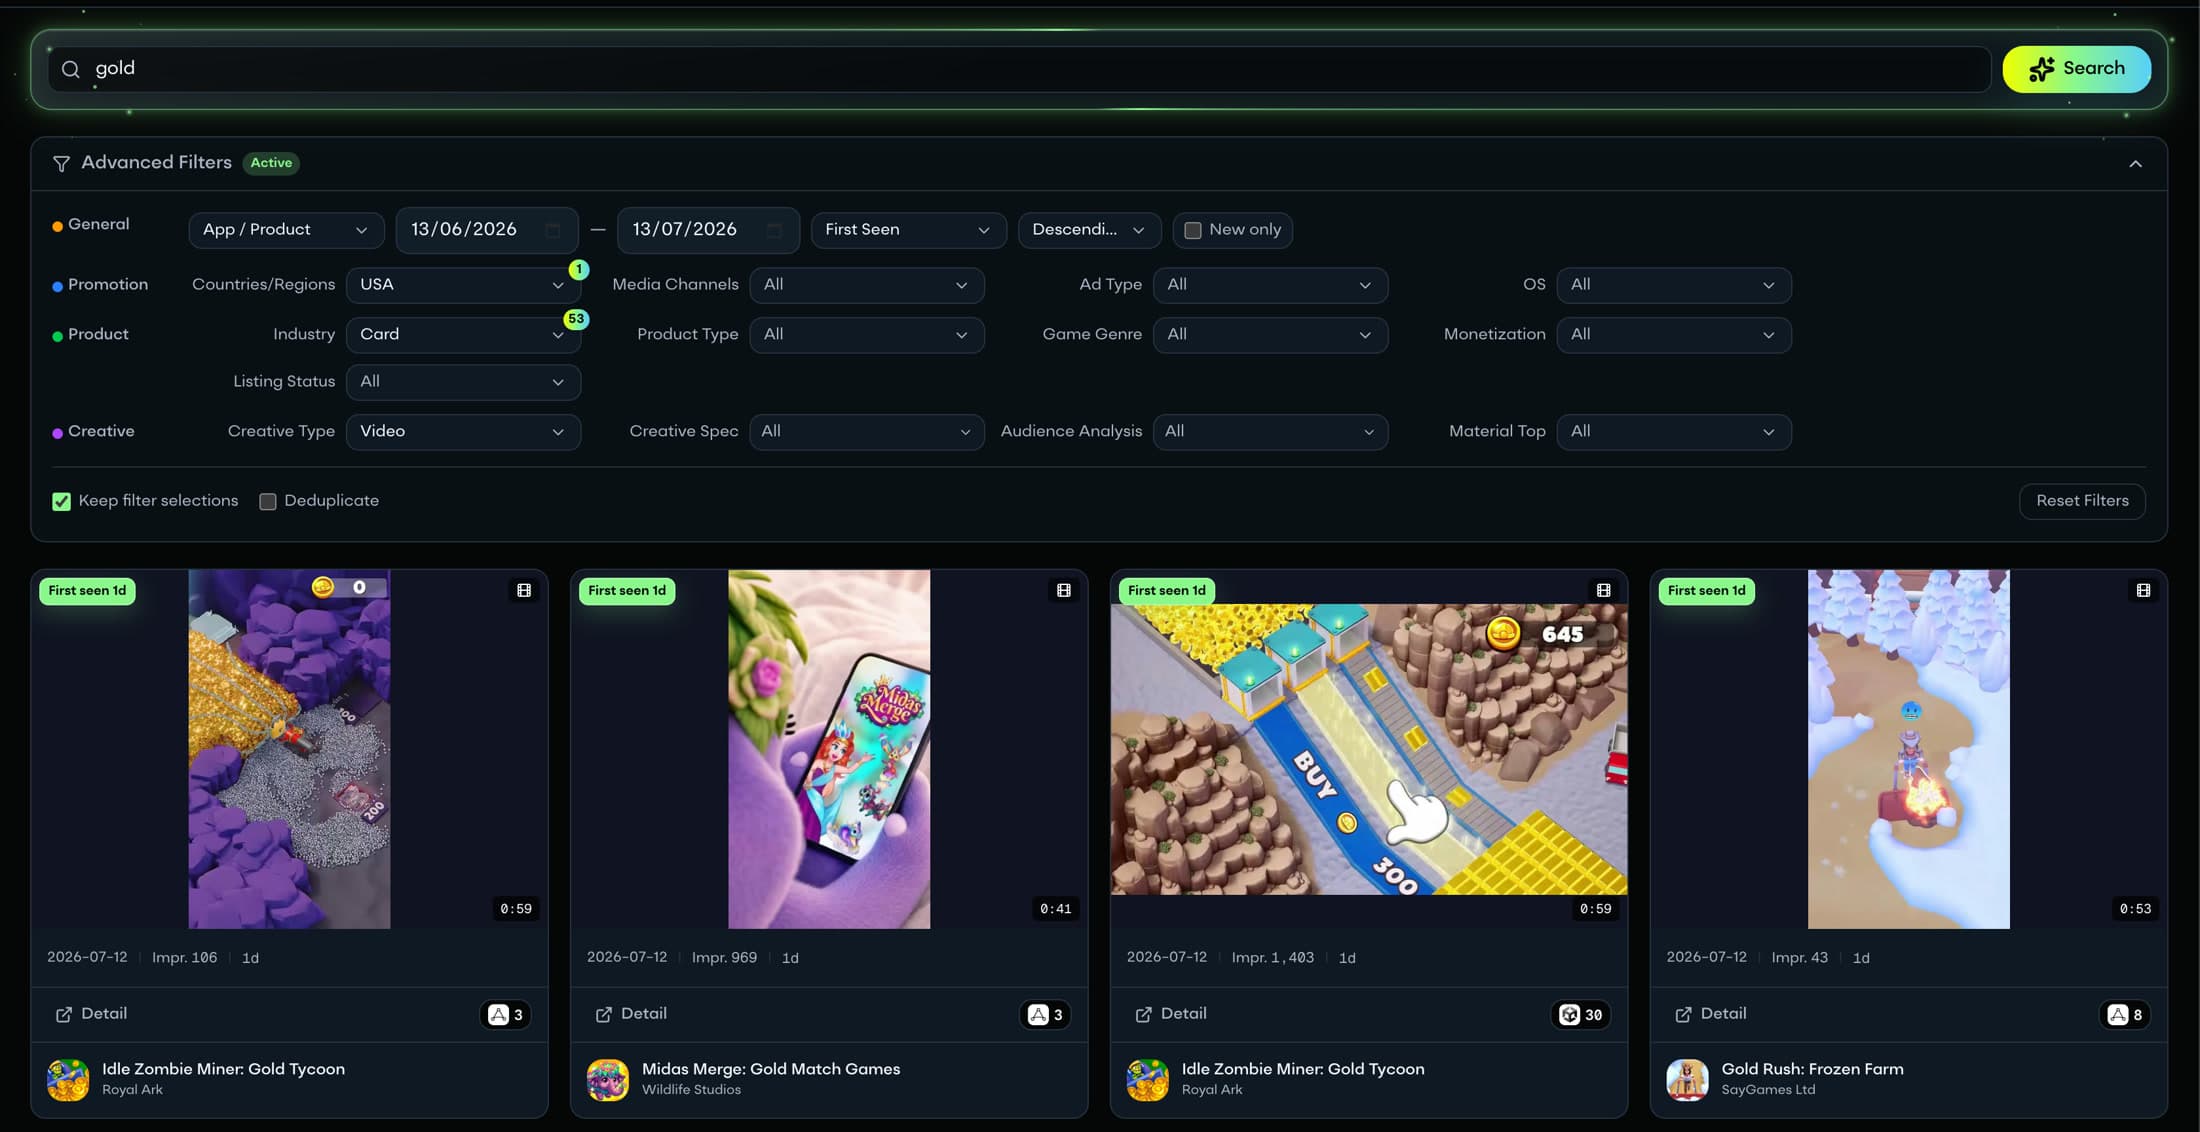This screenshot has height=1132, width=2200.
Task: Open the Ad Type dropdown
Action: (x=1270, y=285)
